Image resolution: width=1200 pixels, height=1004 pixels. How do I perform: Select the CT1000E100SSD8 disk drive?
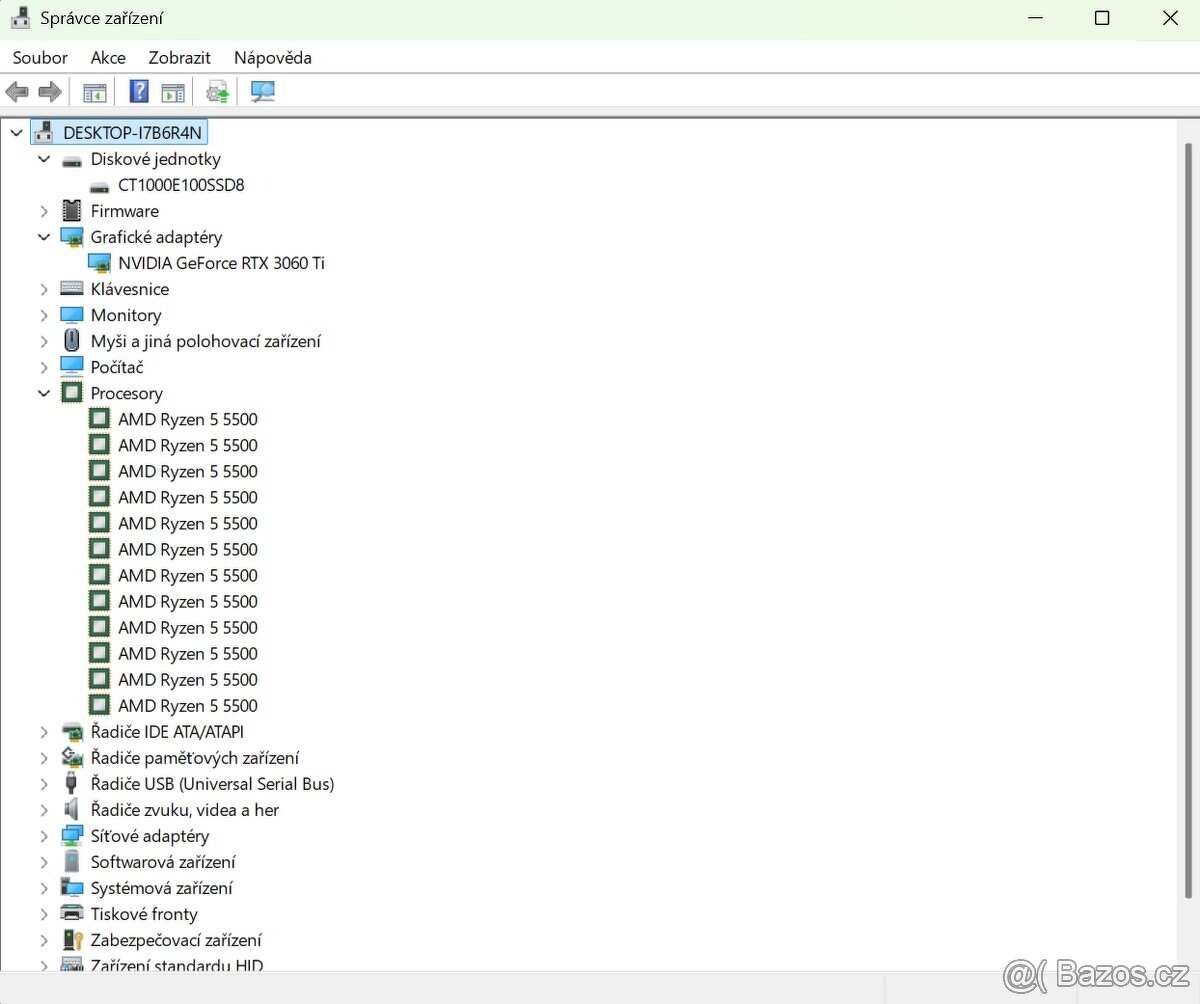click(x=181, y=185)
